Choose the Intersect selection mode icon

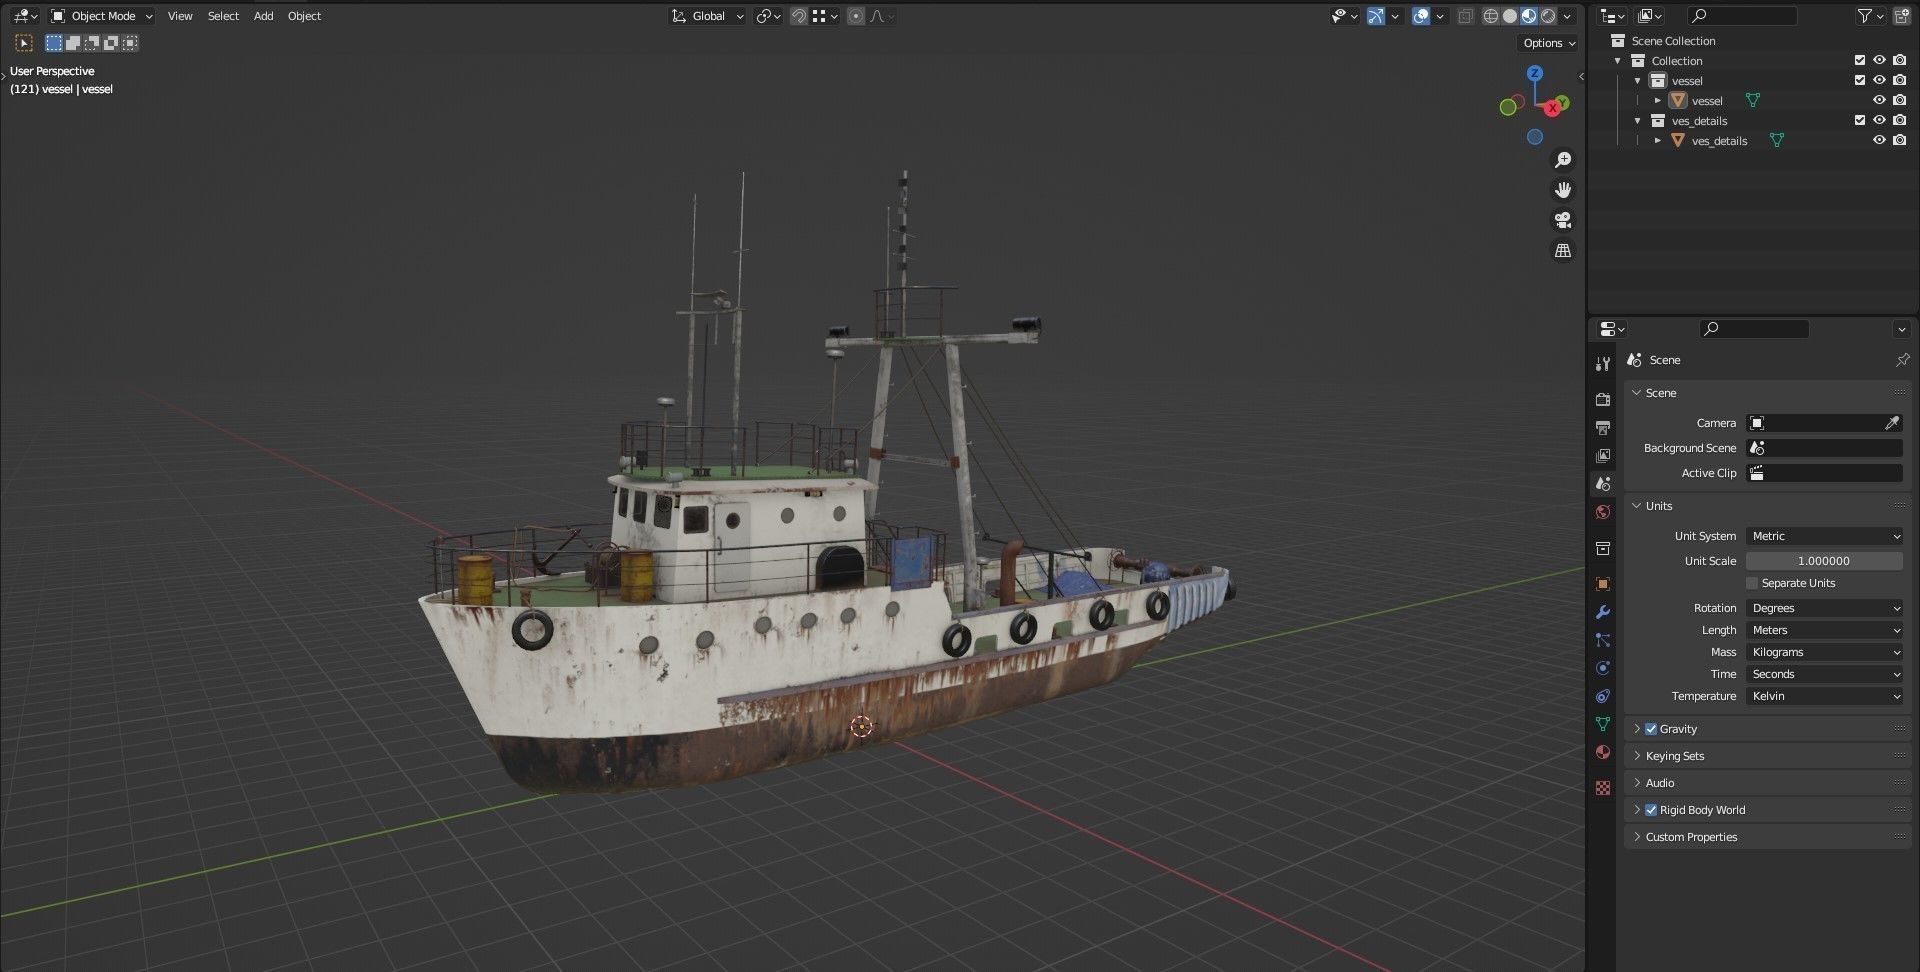(x=130, y=43)
